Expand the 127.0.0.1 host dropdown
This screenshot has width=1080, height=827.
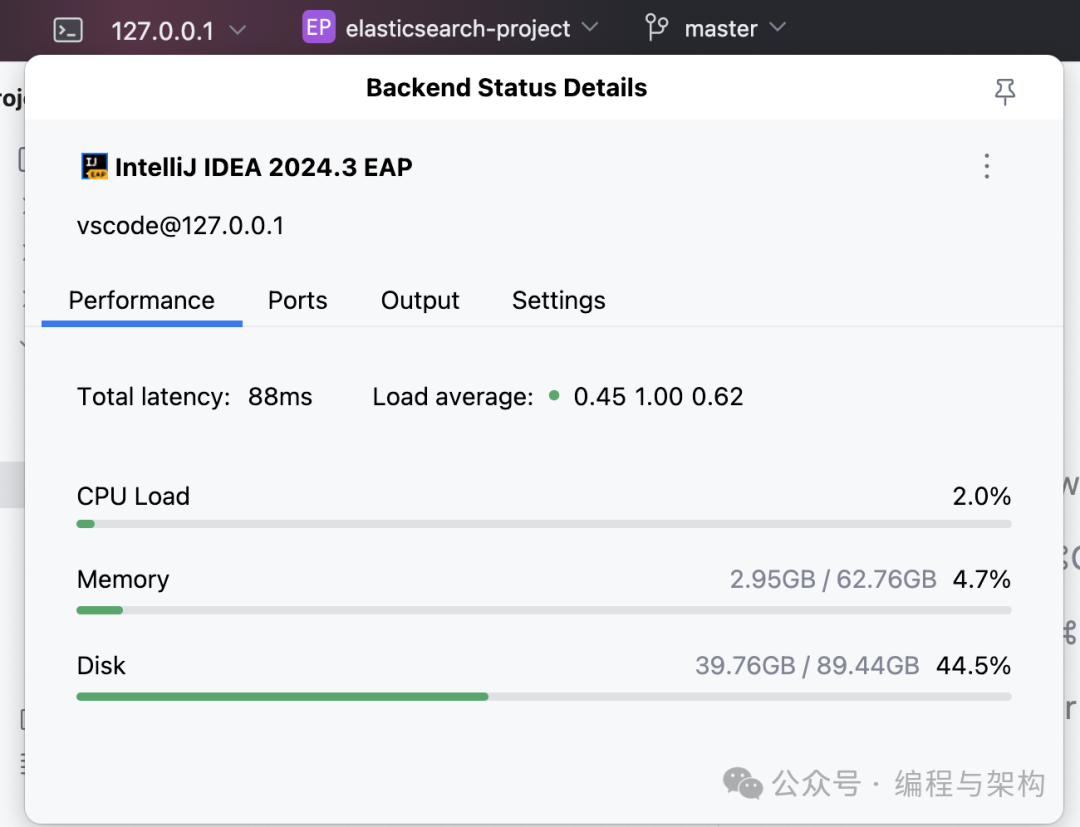[237, 29]
